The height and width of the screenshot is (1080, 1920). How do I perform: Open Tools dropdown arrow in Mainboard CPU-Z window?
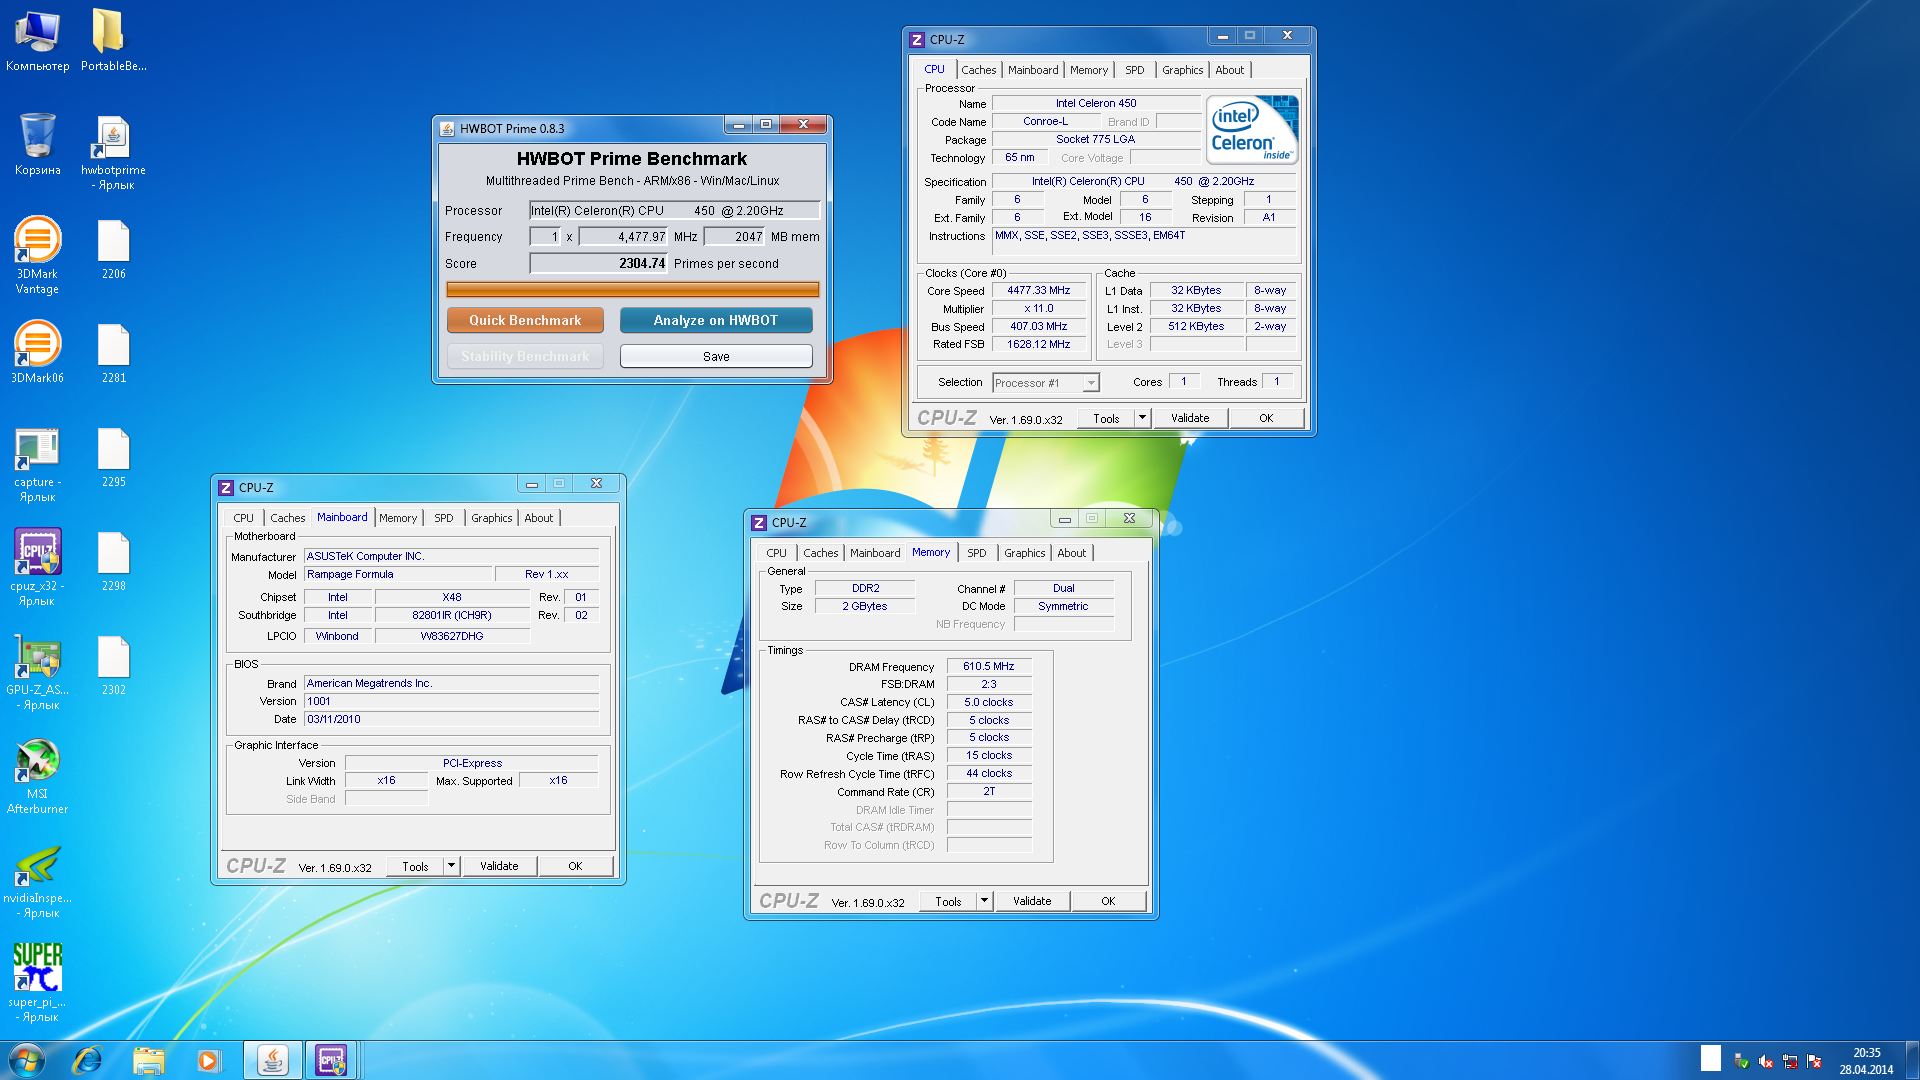tap(451, 866)
